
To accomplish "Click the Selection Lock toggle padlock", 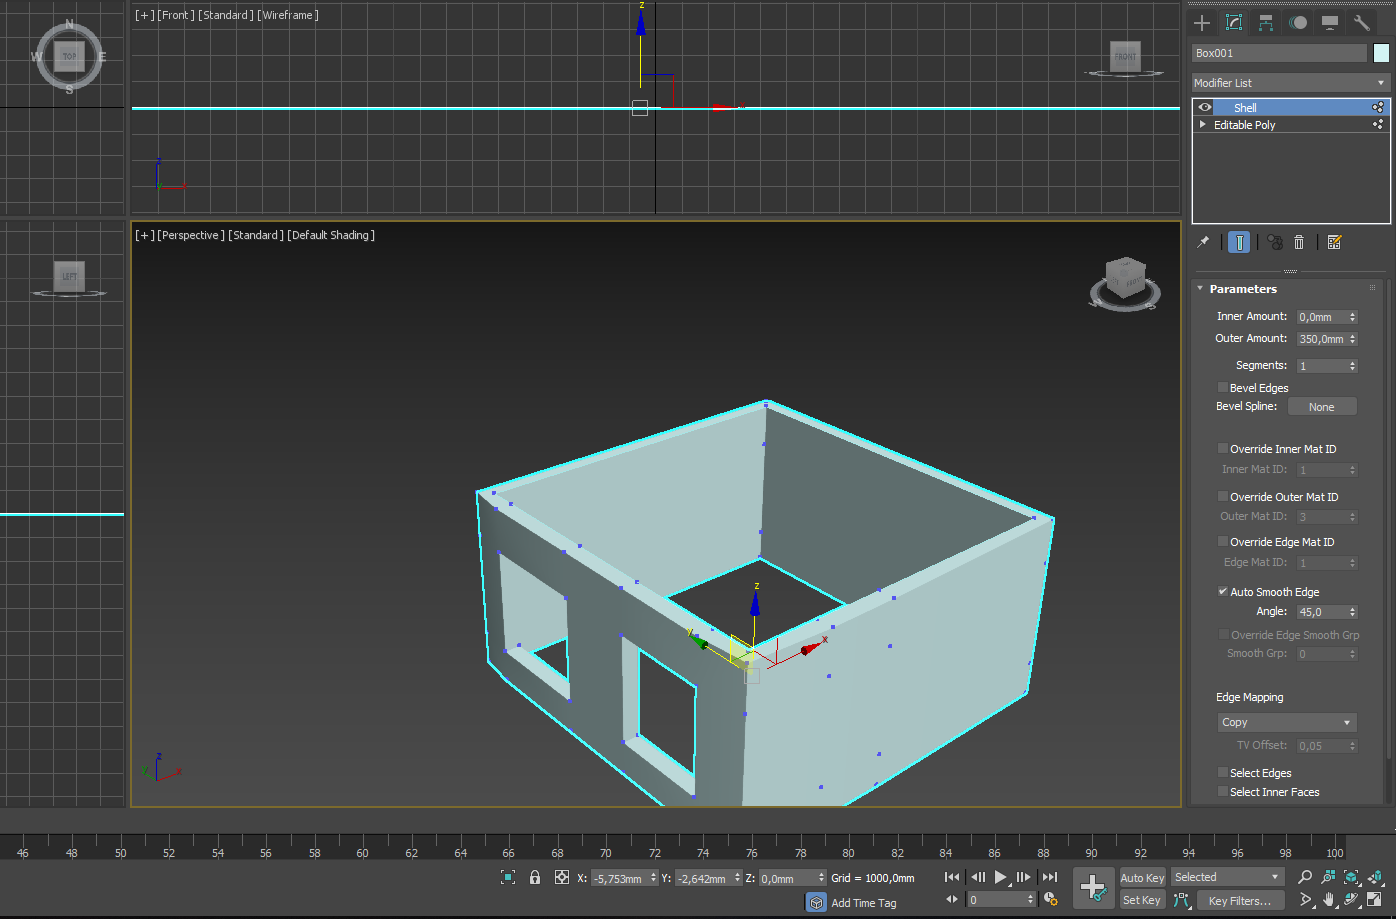I will click(535, 877).
